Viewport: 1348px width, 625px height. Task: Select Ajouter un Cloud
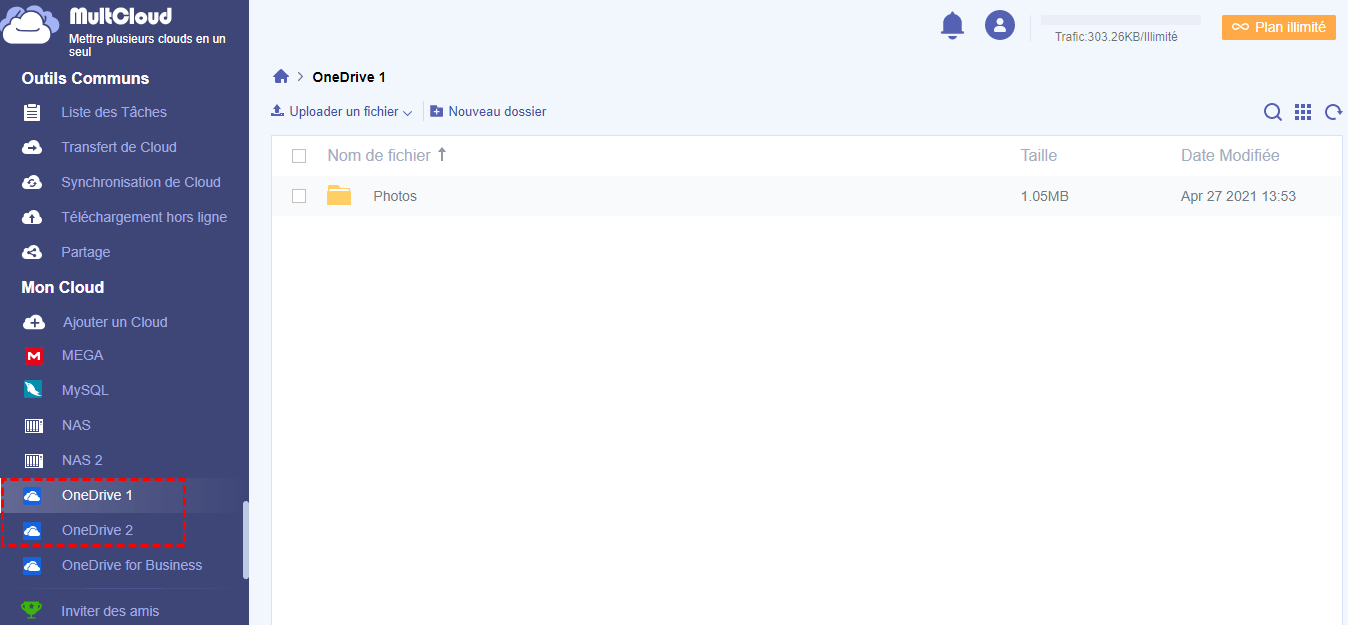point(115,322)
